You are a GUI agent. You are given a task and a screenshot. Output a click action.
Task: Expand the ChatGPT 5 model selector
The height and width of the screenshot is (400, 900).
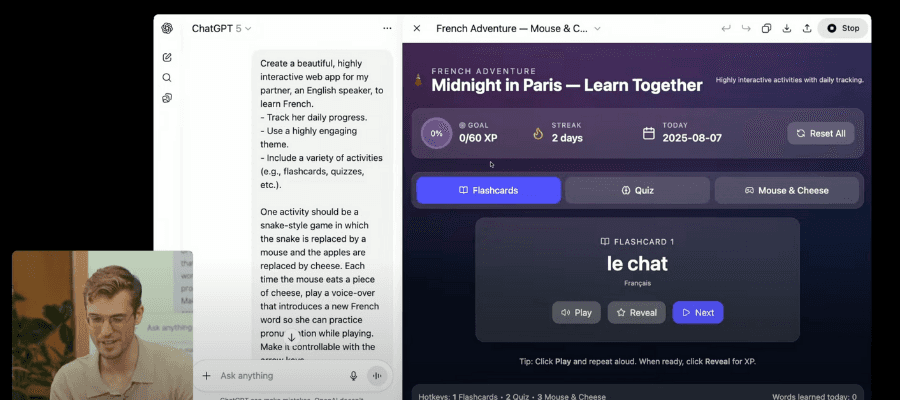[x=222, y=28]
